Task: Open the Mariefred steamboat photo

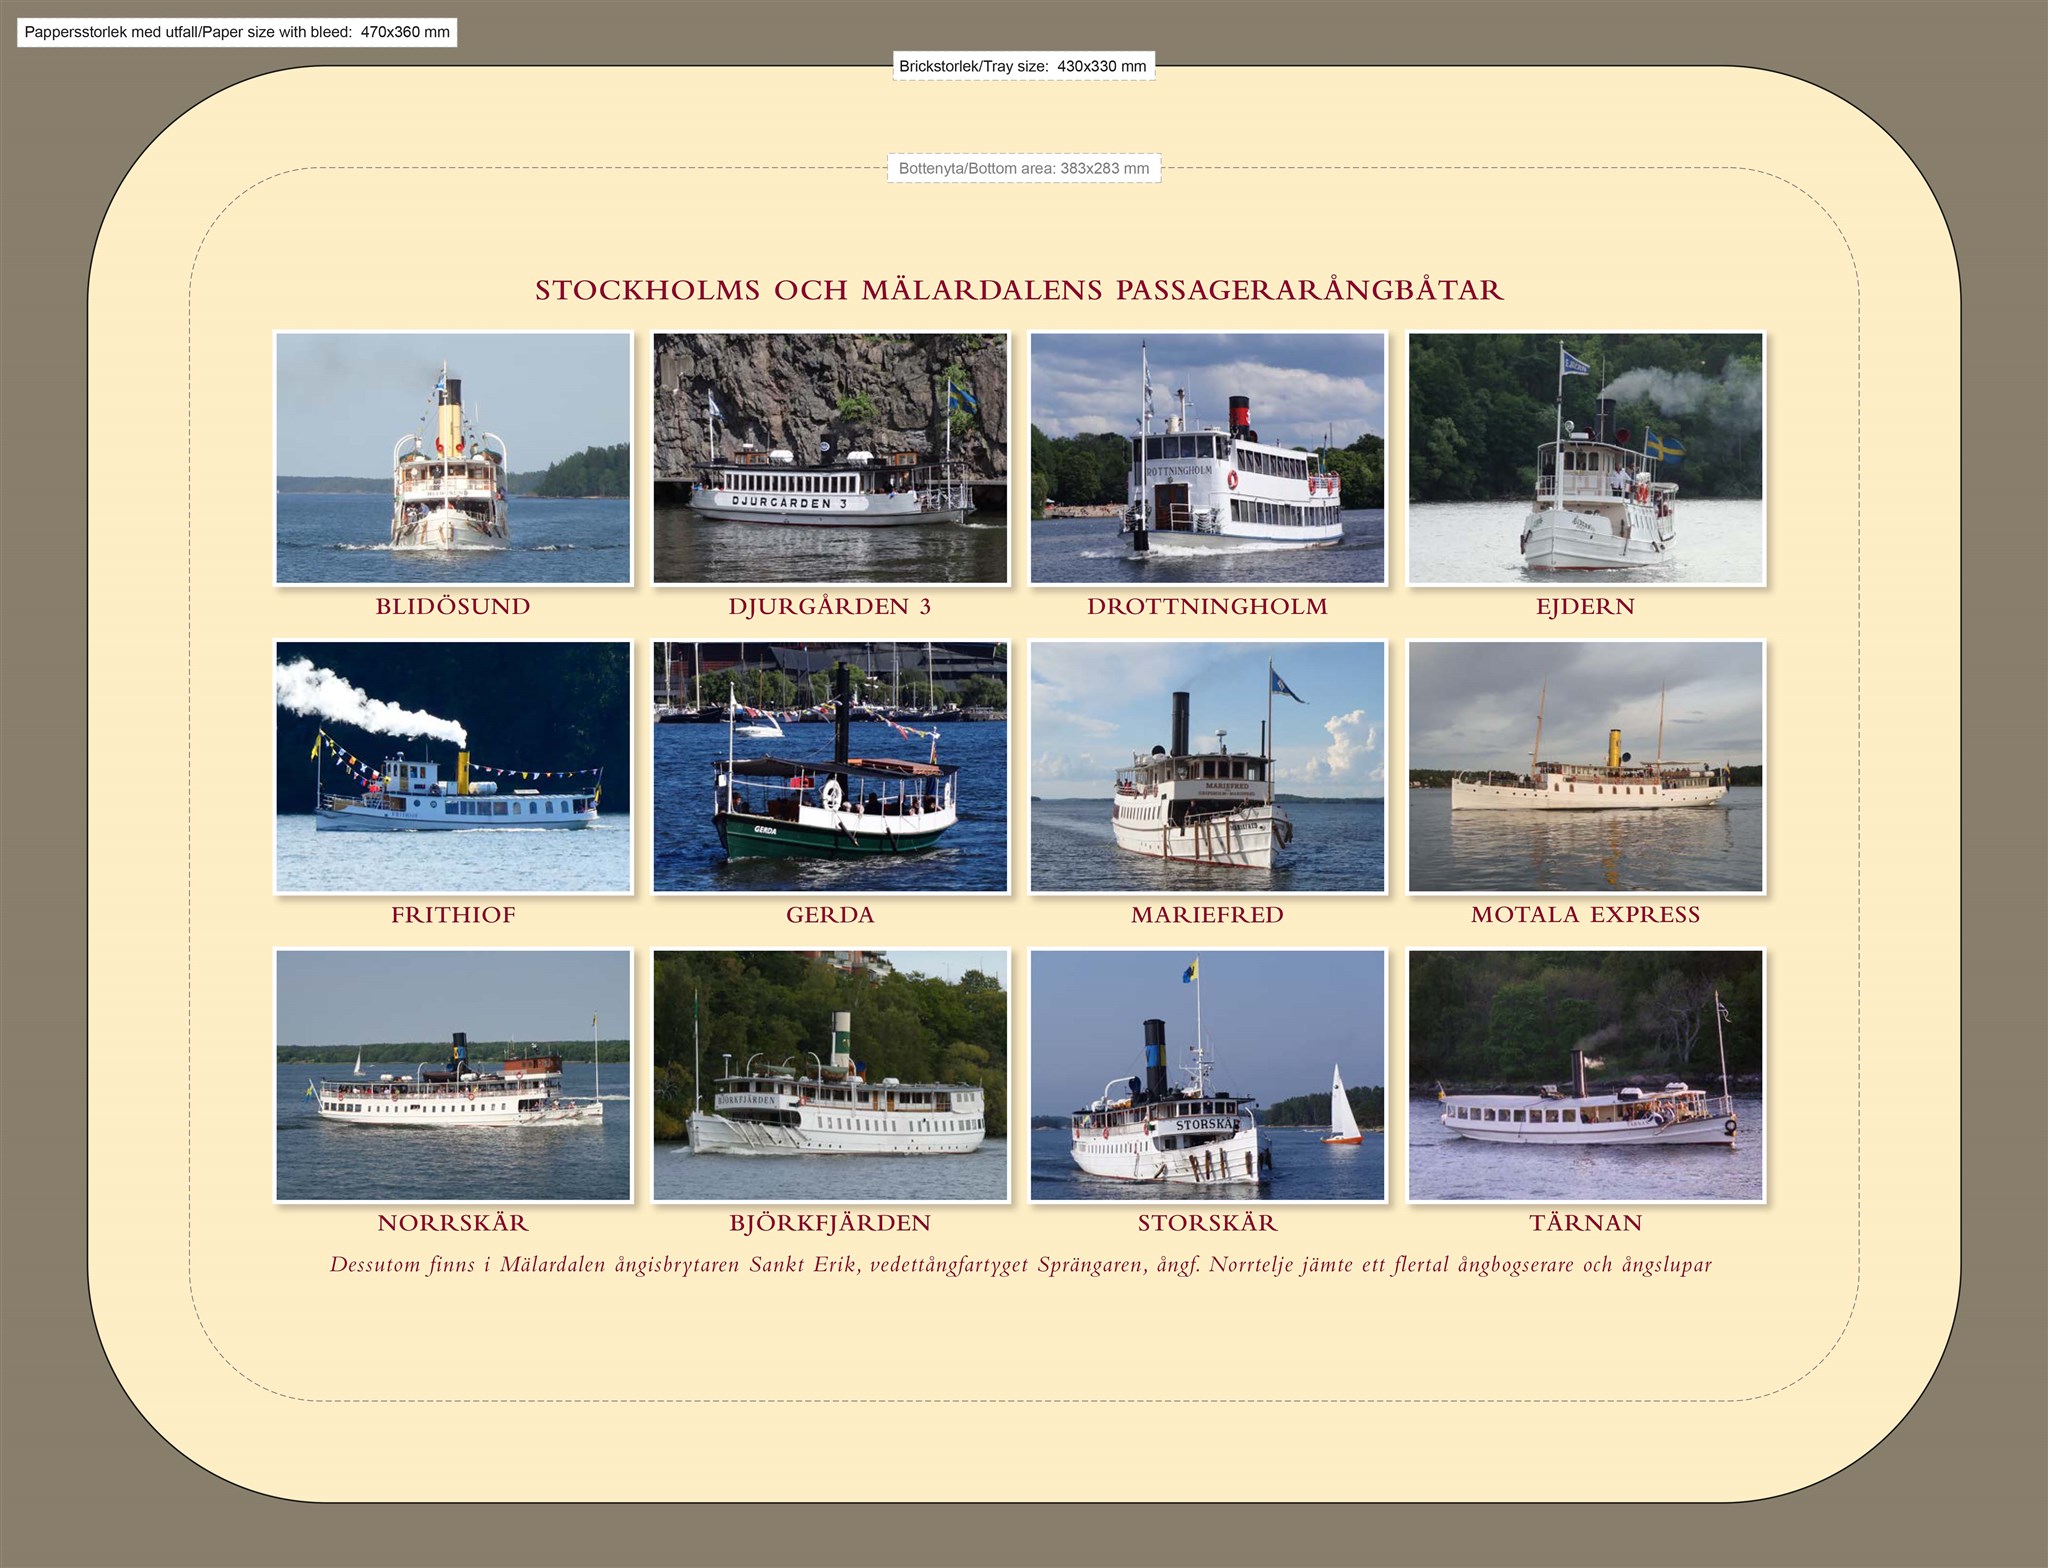Action: 1207,766
